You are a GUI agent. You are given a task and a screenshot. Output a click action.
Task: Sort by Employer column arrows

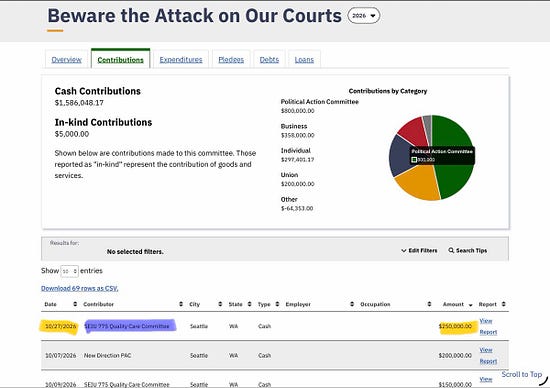[x=352, y=304]
